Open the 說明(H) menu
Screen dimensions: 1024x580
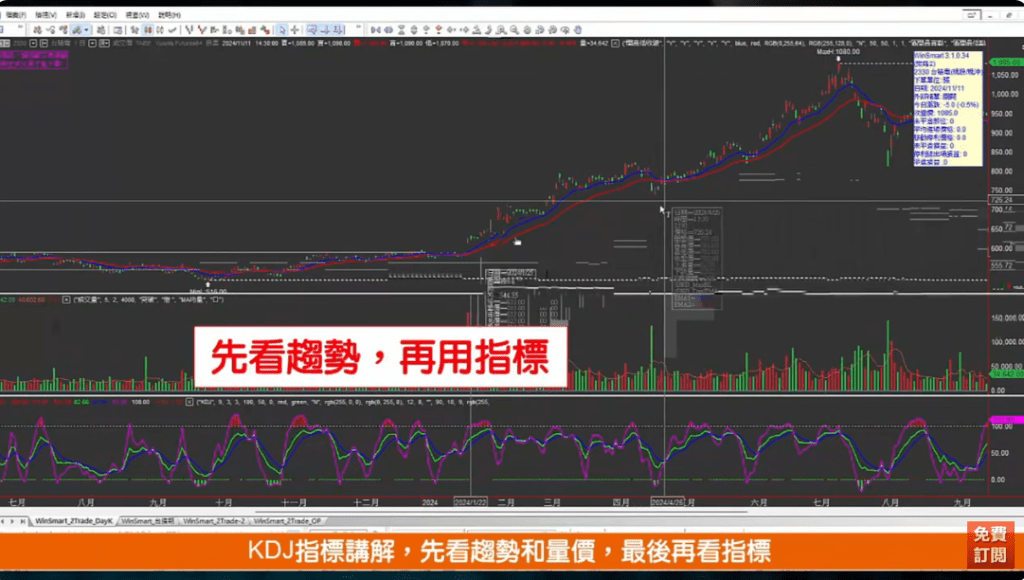pyautogui.click(x=169, y=15)
